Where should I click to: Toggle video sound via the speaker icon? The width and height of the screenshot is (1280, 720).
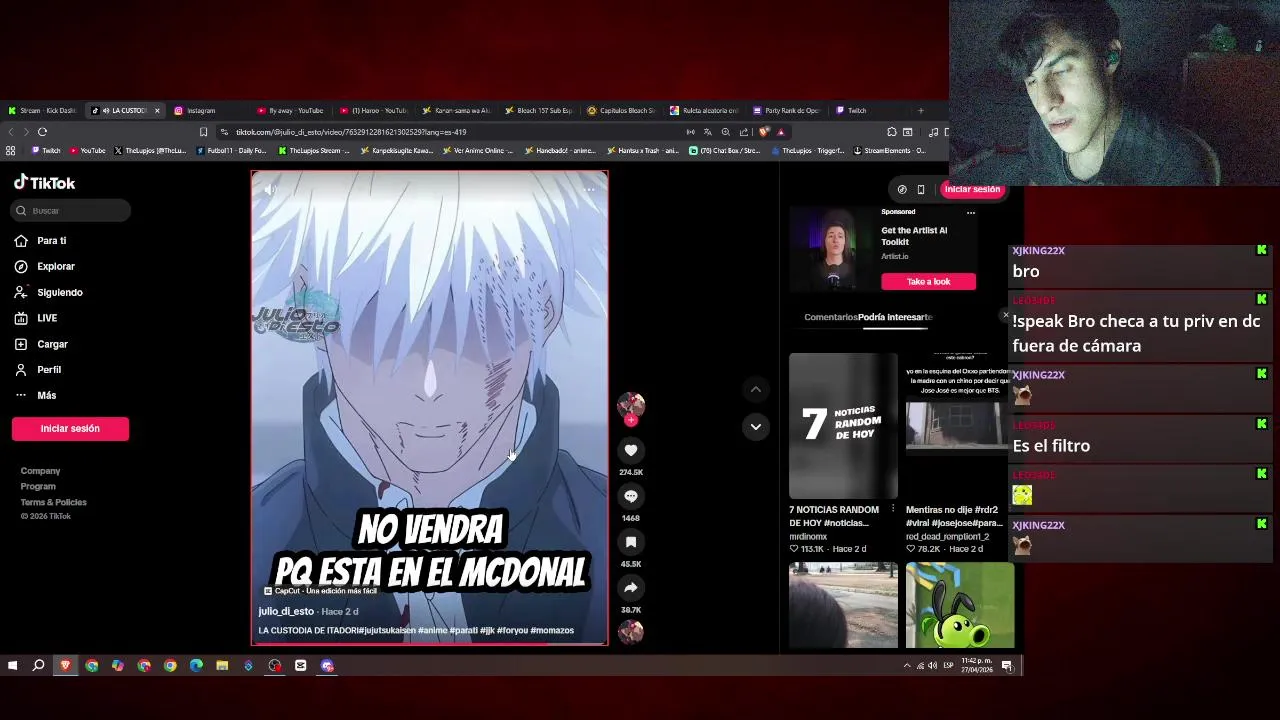[270, 189]
